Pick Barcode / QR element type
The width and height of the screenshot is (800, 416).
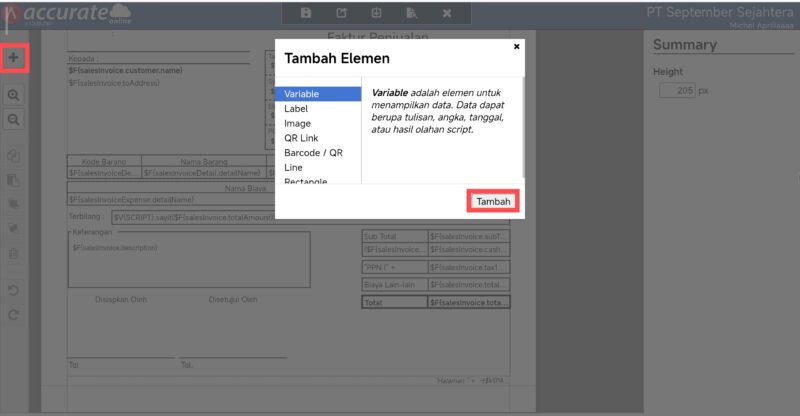pyautogui.click(x=318, y=153)
